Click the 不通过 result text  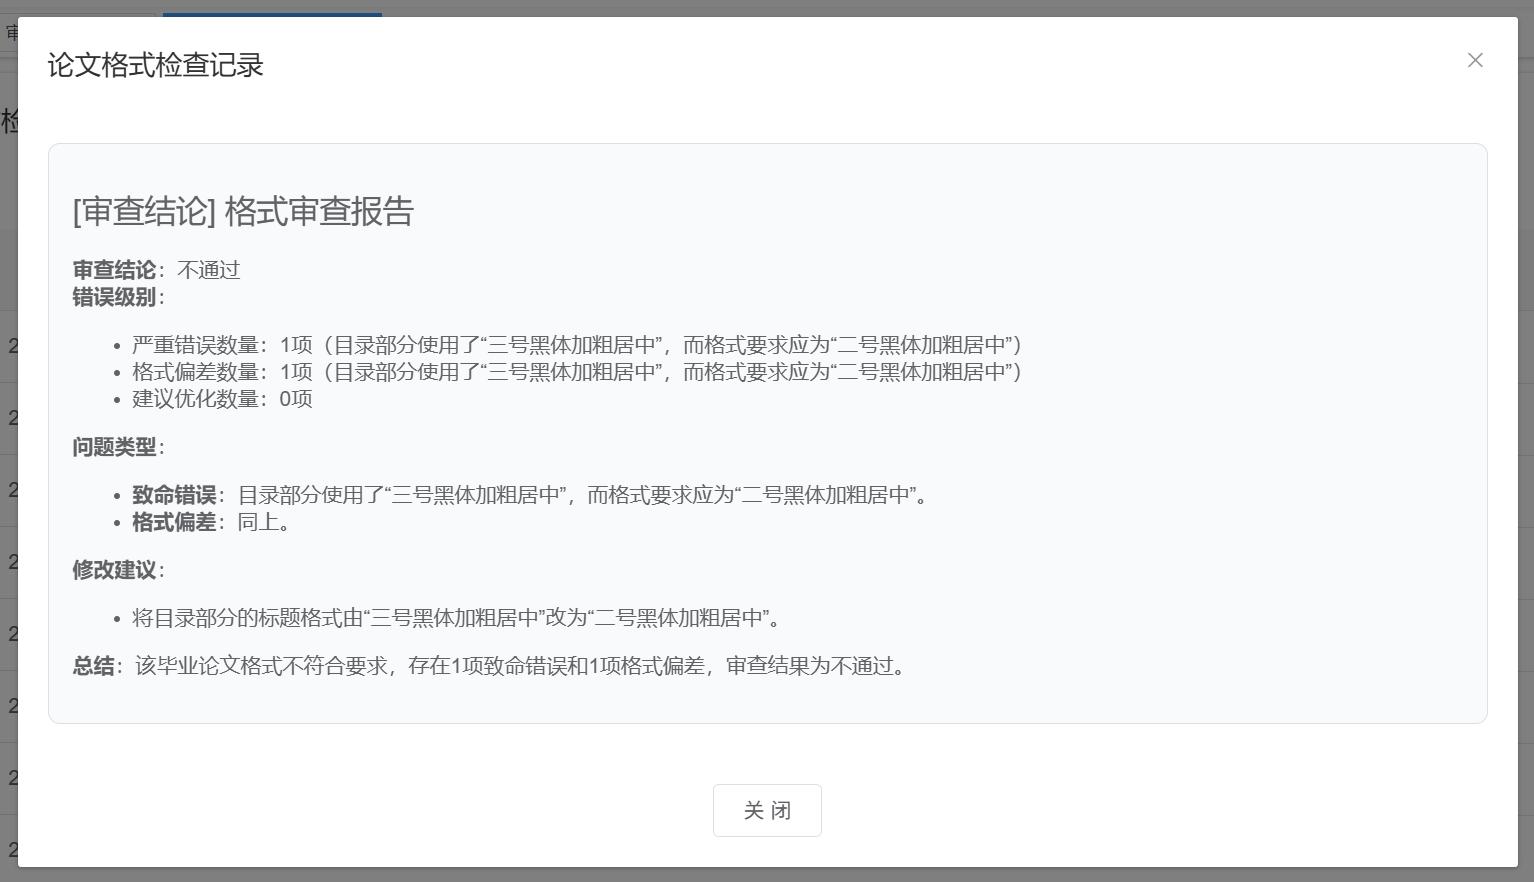point(209,270)
